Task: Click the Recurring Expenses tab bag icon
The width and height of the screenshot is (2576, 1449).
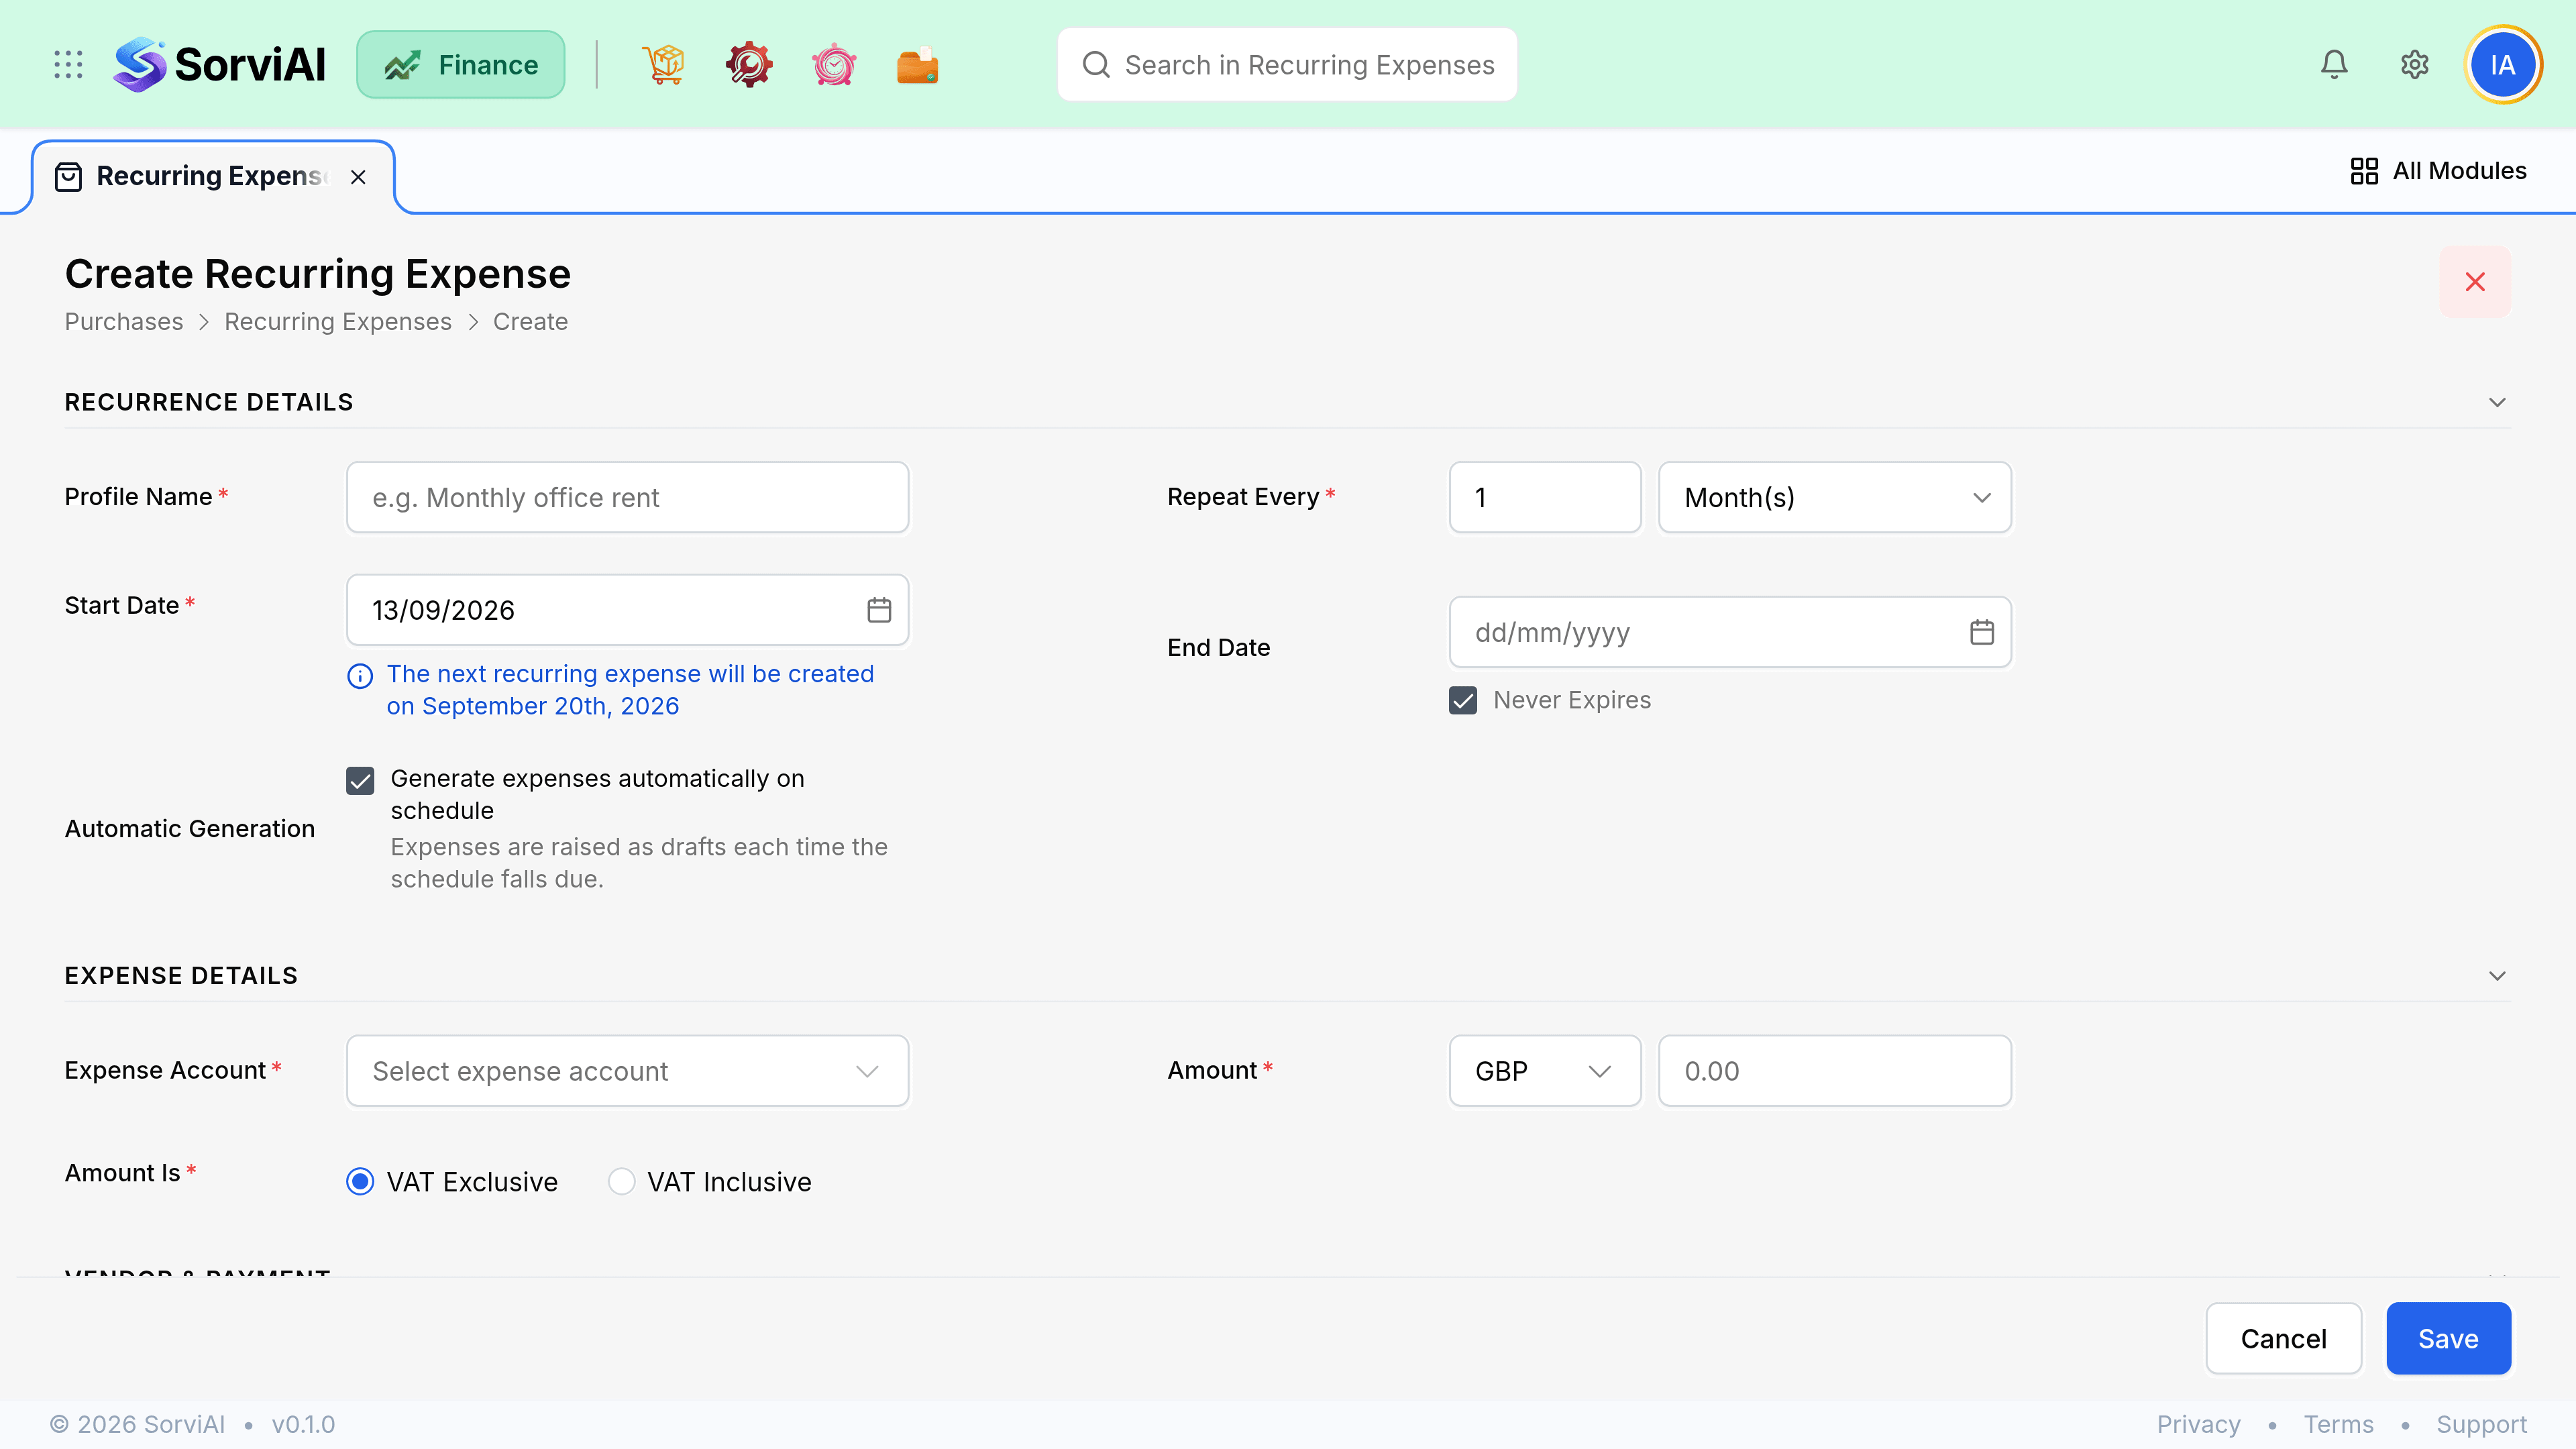Action: click(68, 177)
